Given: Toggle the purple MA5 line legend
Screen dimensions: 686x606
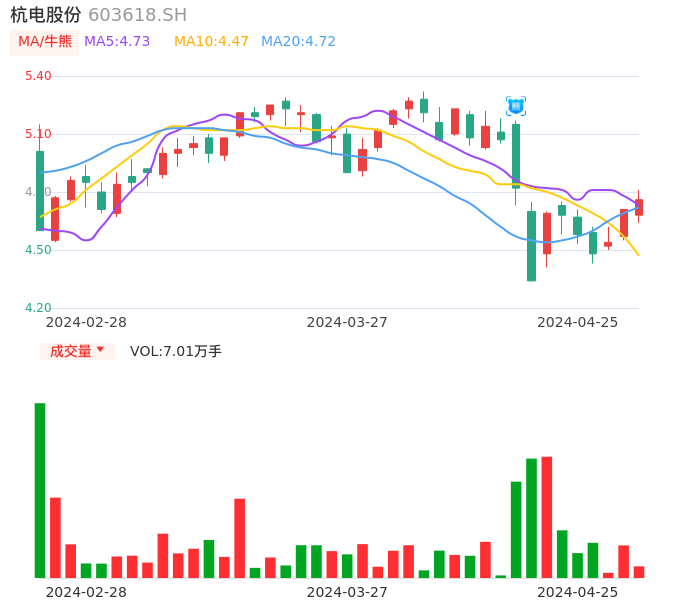Looking at the screenshot, I should (x=117, y=42).
